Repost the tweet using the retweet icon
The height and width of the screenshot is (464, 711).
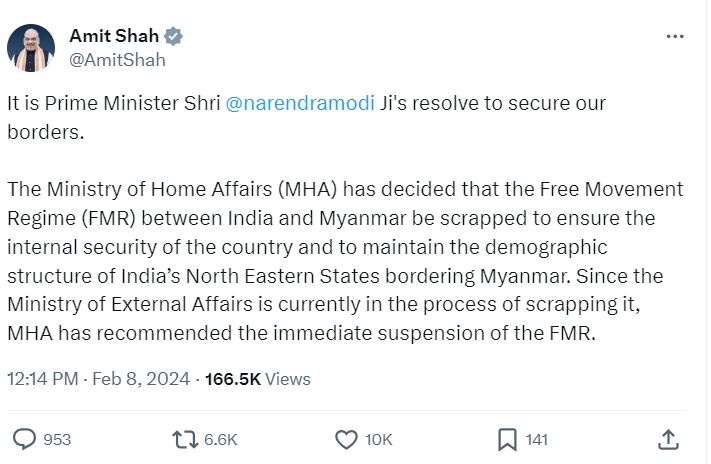[185, 439]
